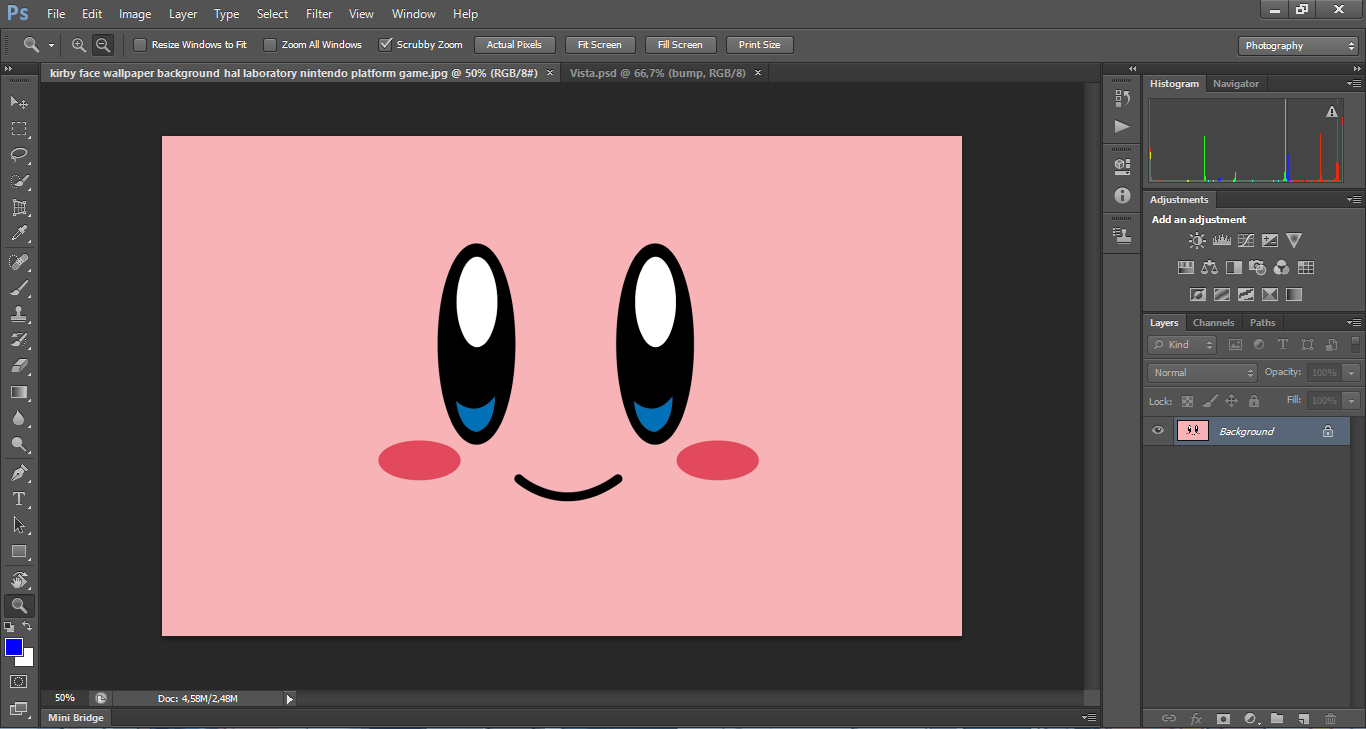Add a layer mask
This screenshot has width=1366, height=729.
click(x=1223, y=718)
